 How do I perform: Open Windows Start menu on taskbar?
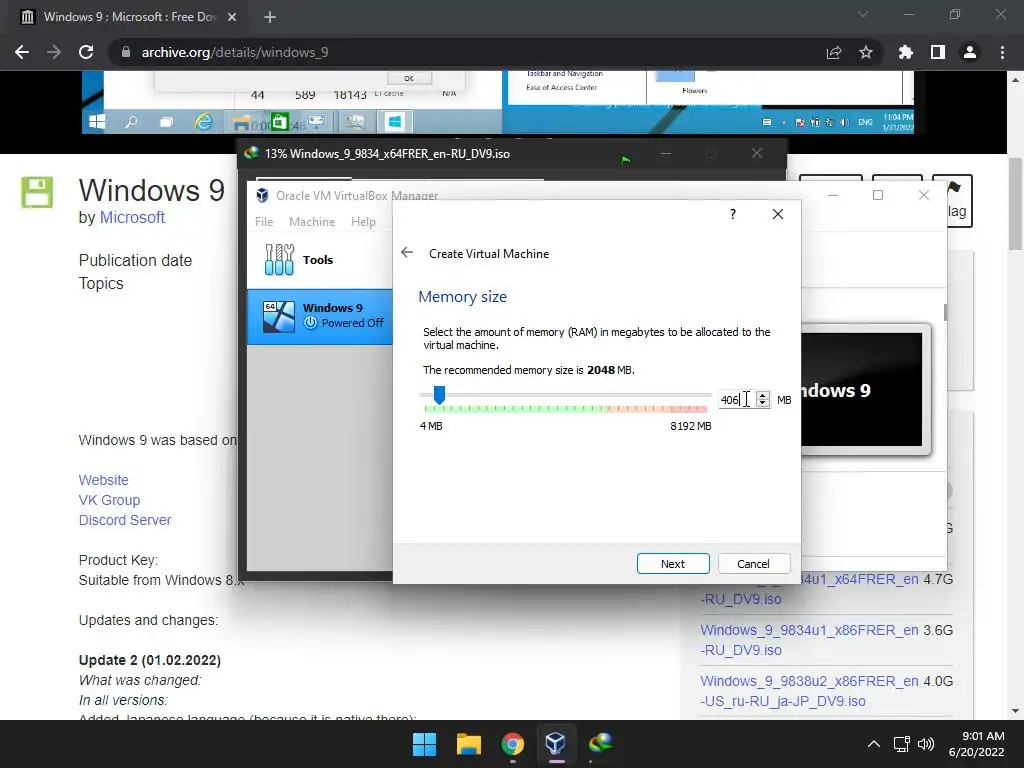coord(424,744)
